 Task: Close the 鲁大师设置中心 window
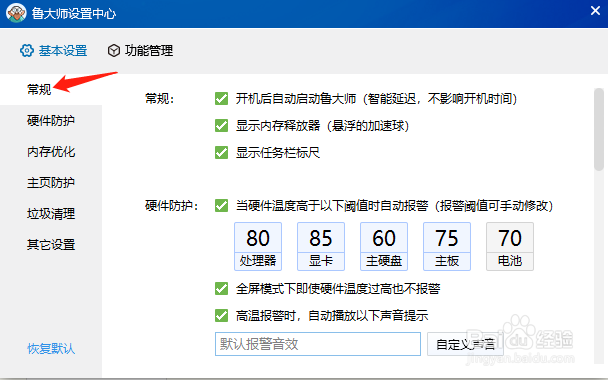click(x=595, y=10)
